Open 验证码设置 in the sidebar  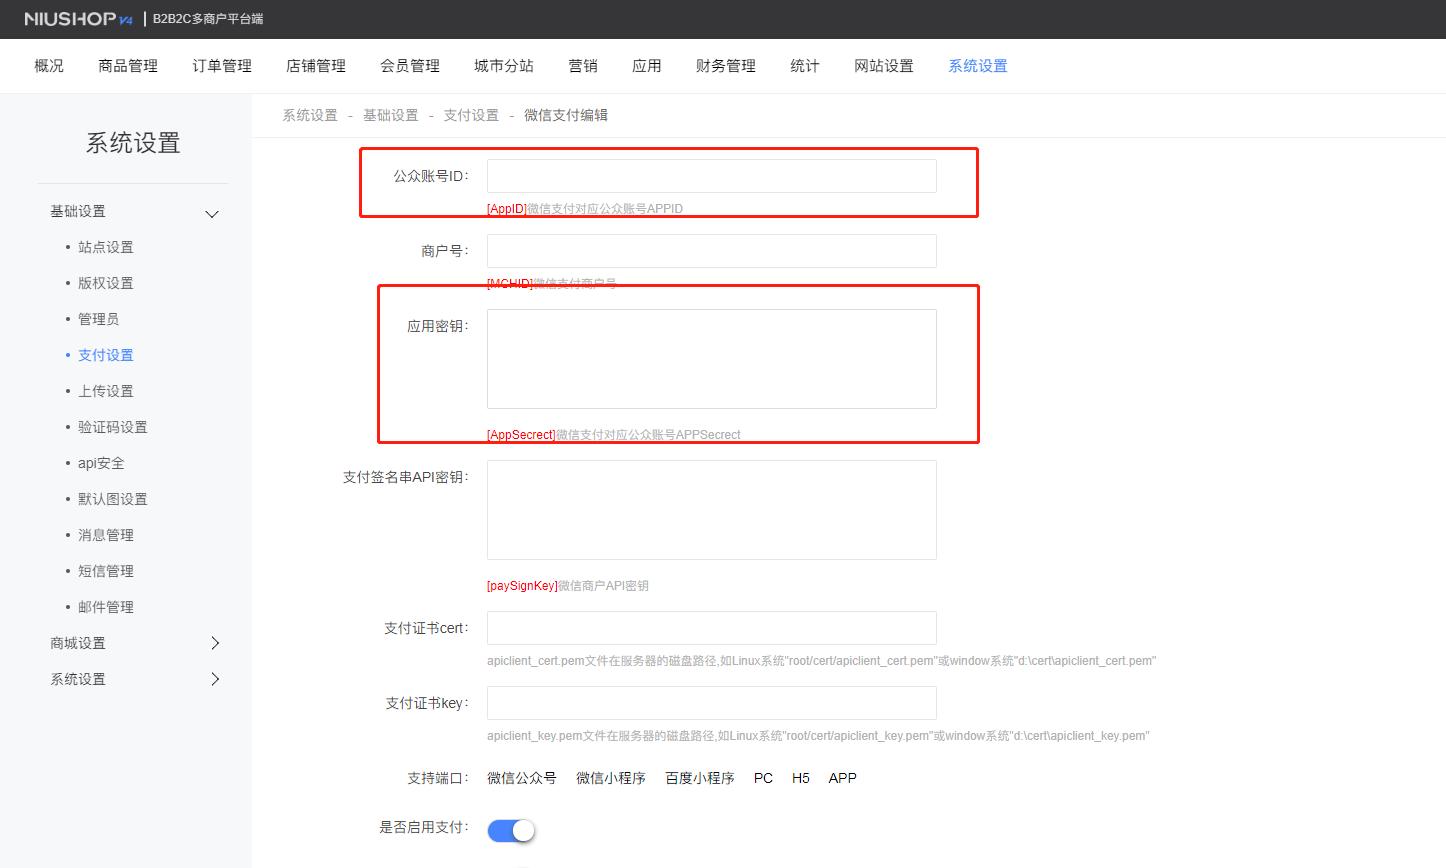coord(112,426)
